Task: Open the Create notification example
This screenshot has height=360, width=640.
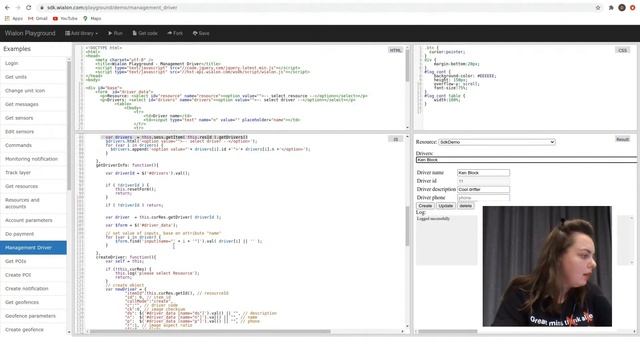Action: pyautogui.click(x=33, y=289)
